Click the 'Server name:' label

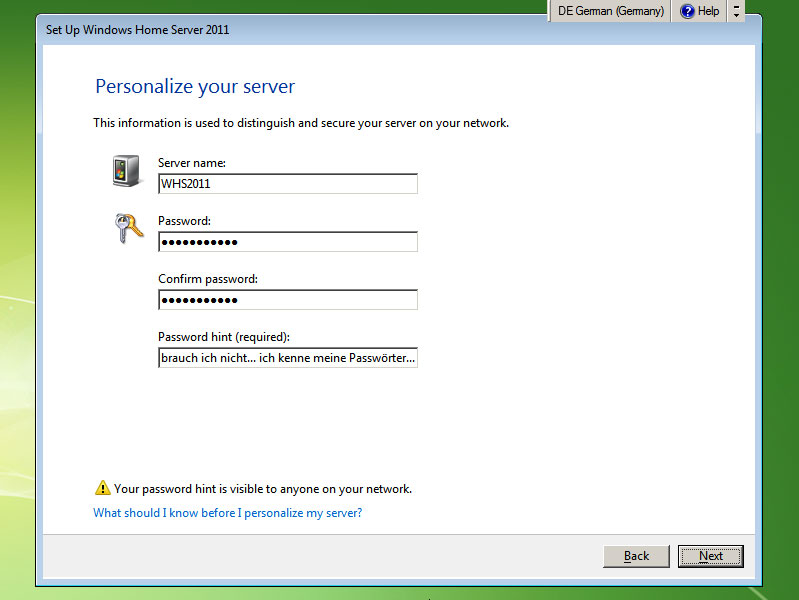[192, 163]
